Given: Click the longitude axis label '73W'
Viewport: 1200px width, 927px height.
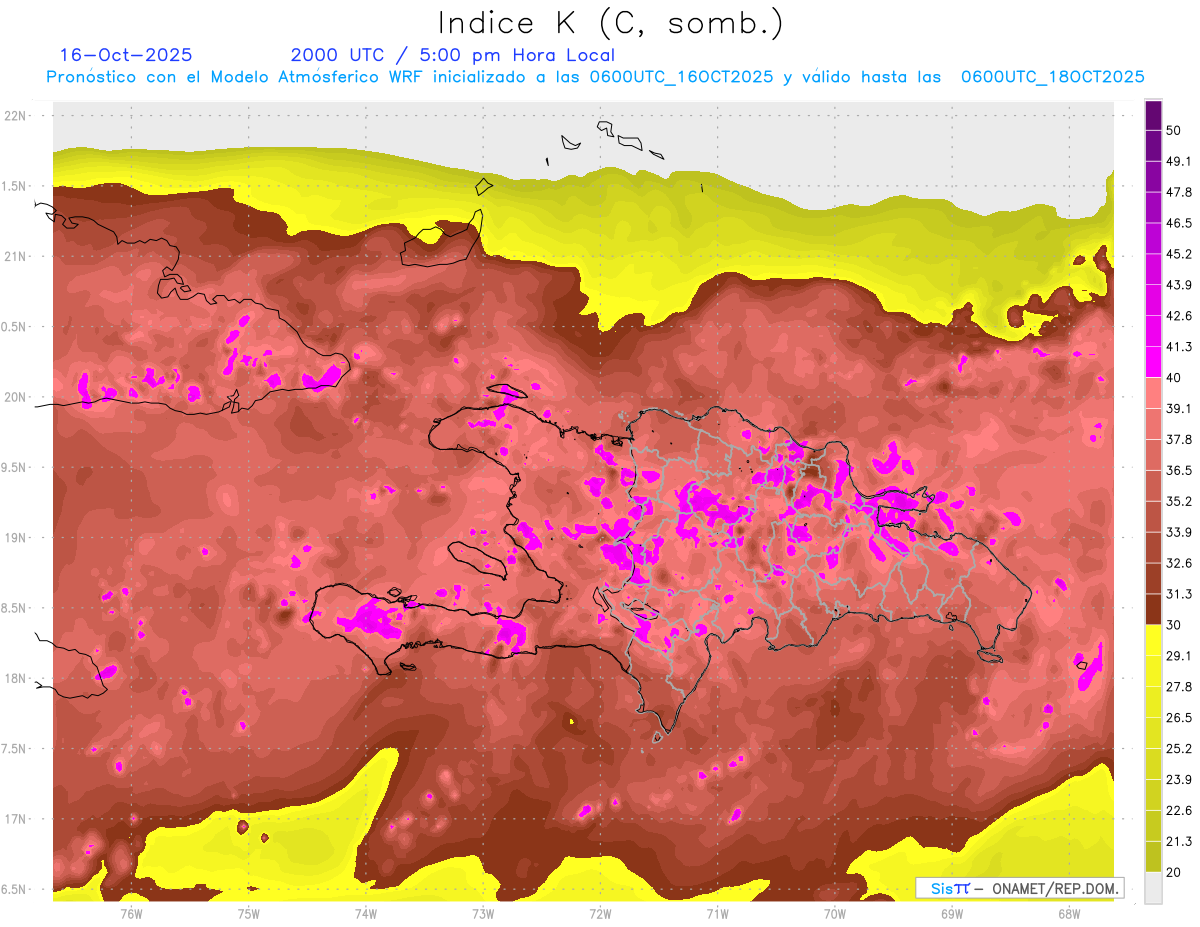Looking at the screenshot, I should coord(483,913).
